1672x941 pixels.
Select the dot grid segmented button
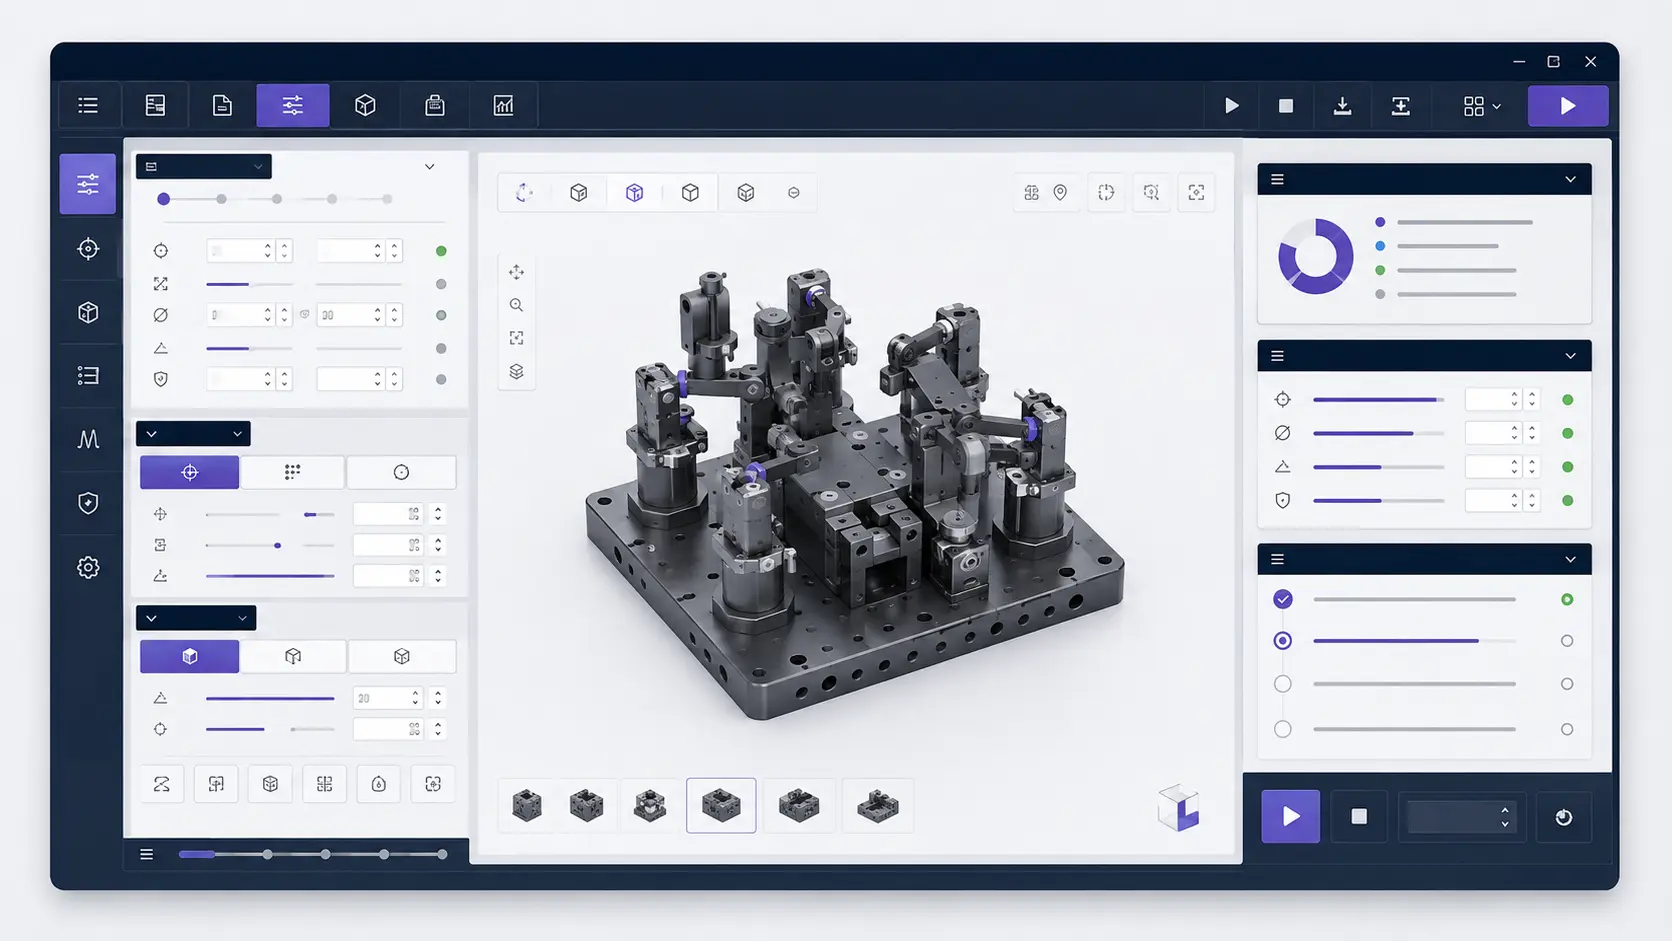pos(292,472)
